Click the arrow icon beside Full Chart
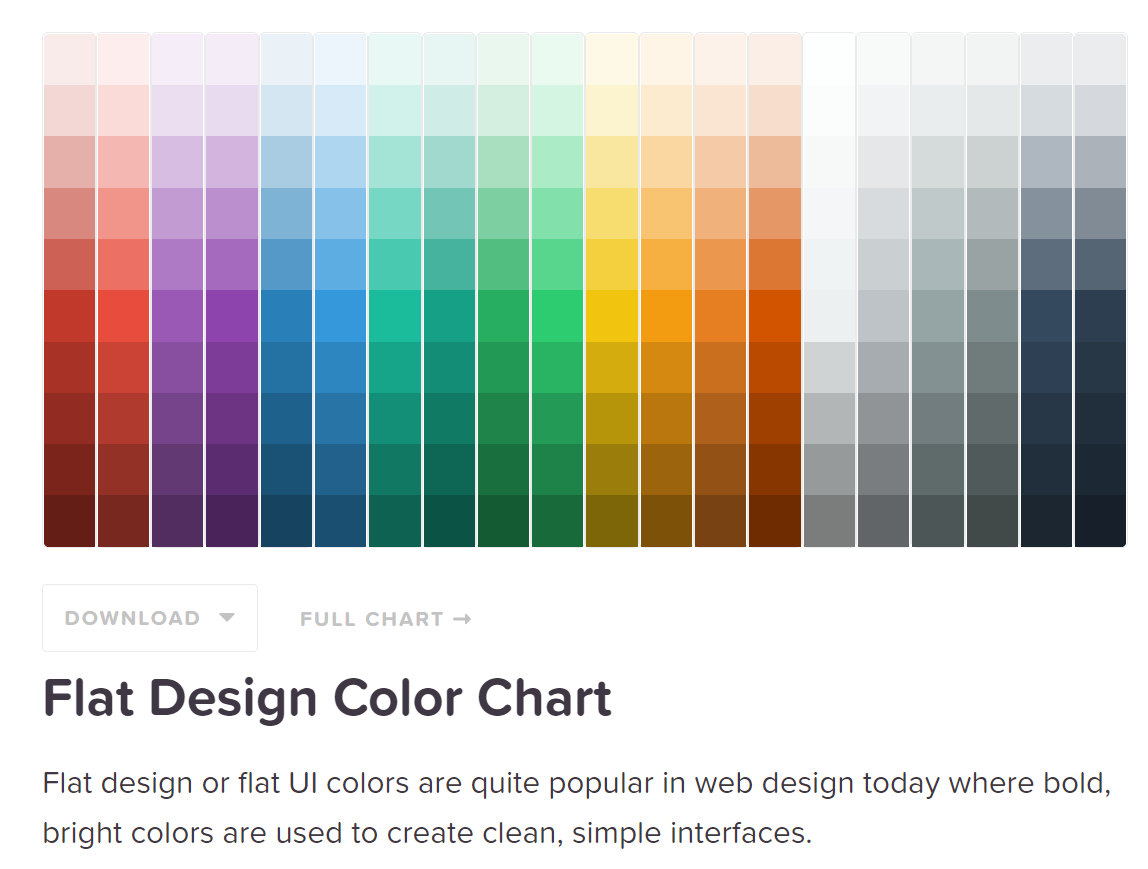The image size is (1148, 869). coord(462,619)
